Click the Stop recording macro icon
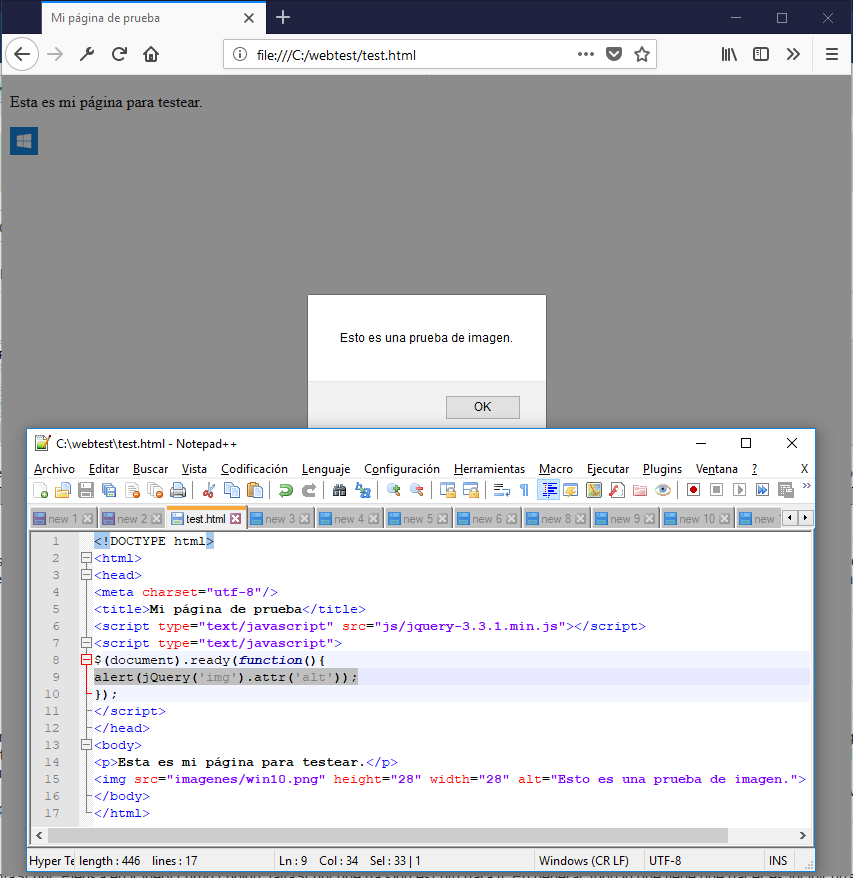Viewport: 853px width, 878px height. (x=716, y=491)
